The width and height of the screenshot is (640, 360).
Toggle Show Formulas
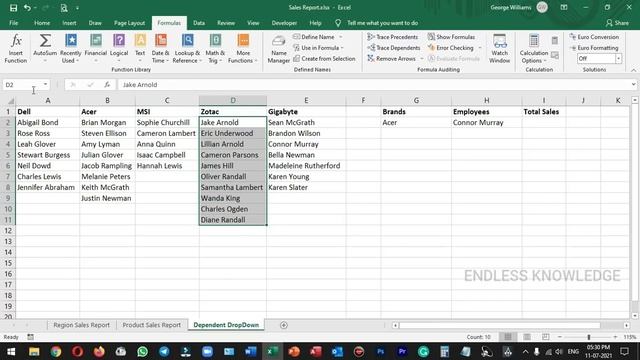click(451, 37)
